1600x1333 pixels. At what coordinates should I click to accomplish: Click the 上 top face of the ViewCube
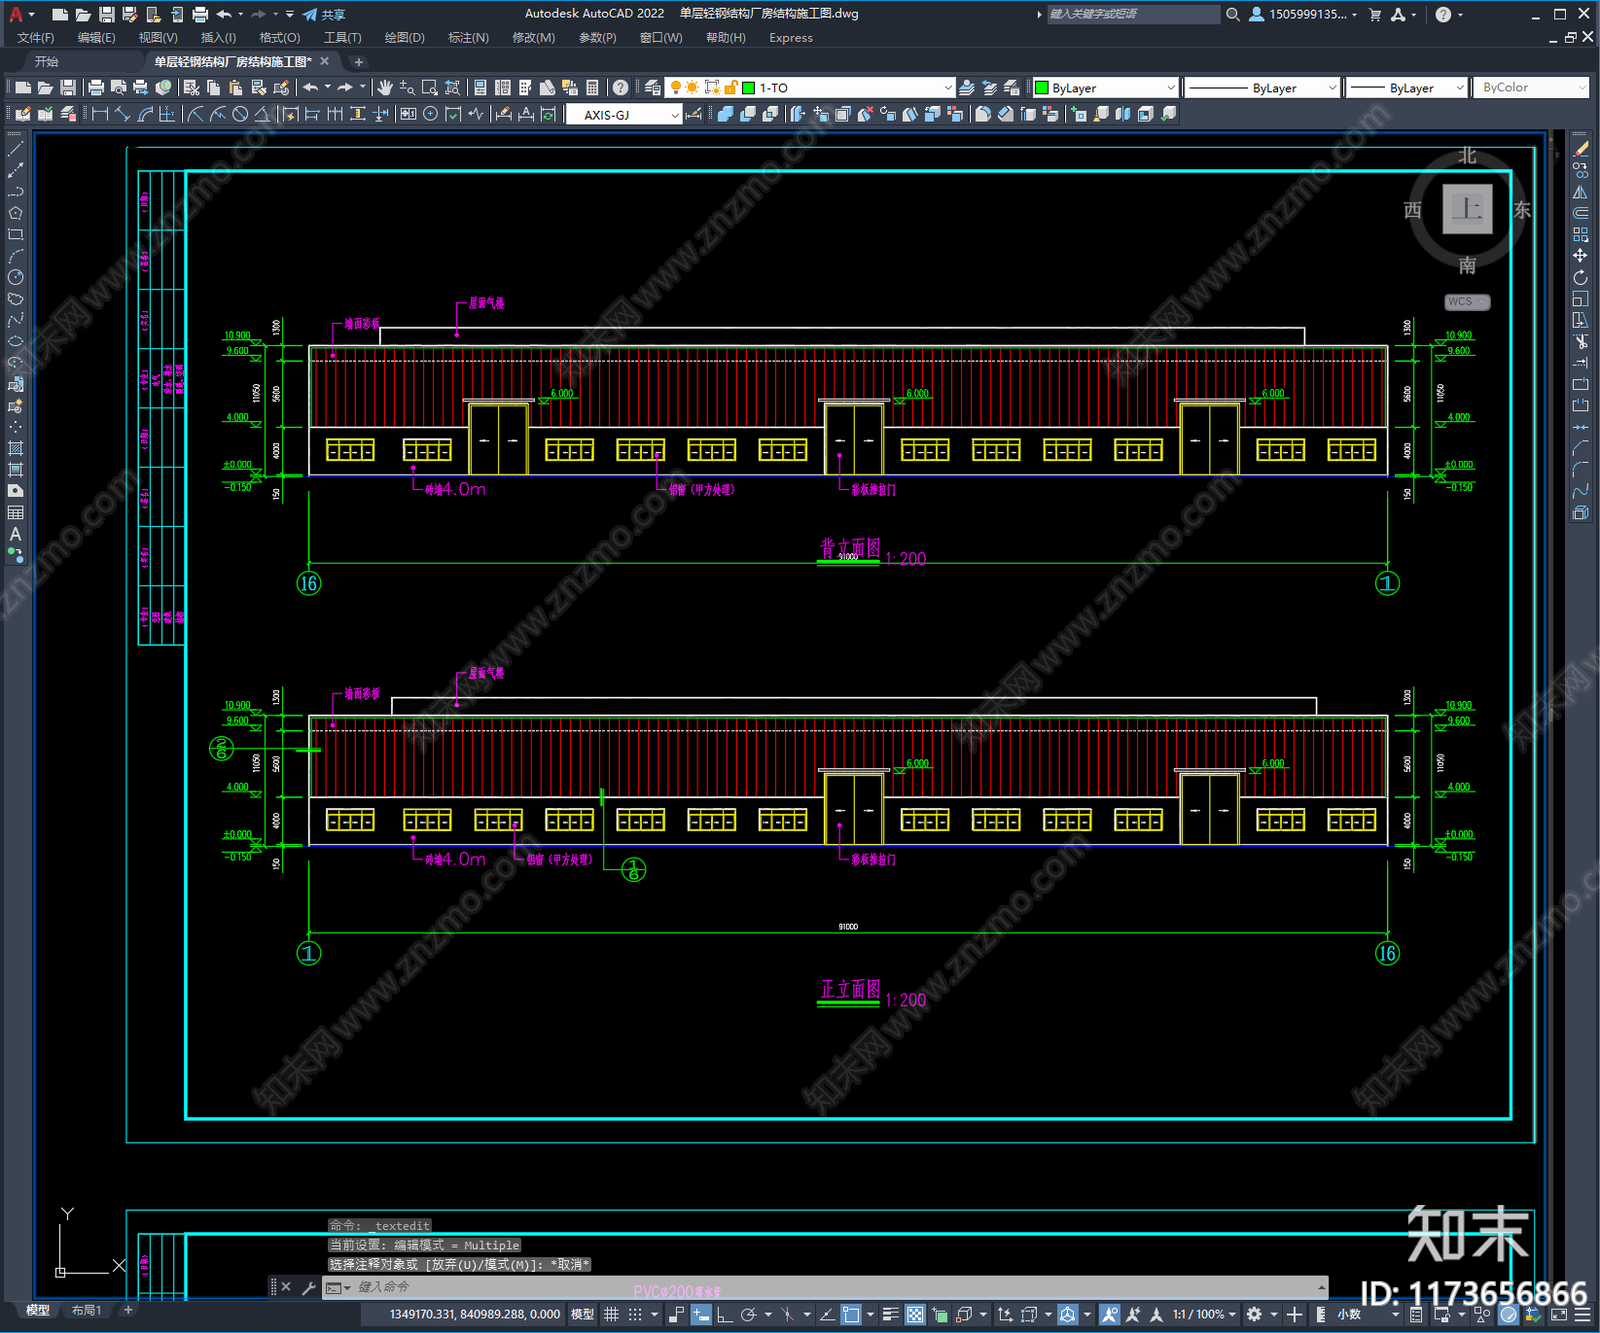point(1467,209)
